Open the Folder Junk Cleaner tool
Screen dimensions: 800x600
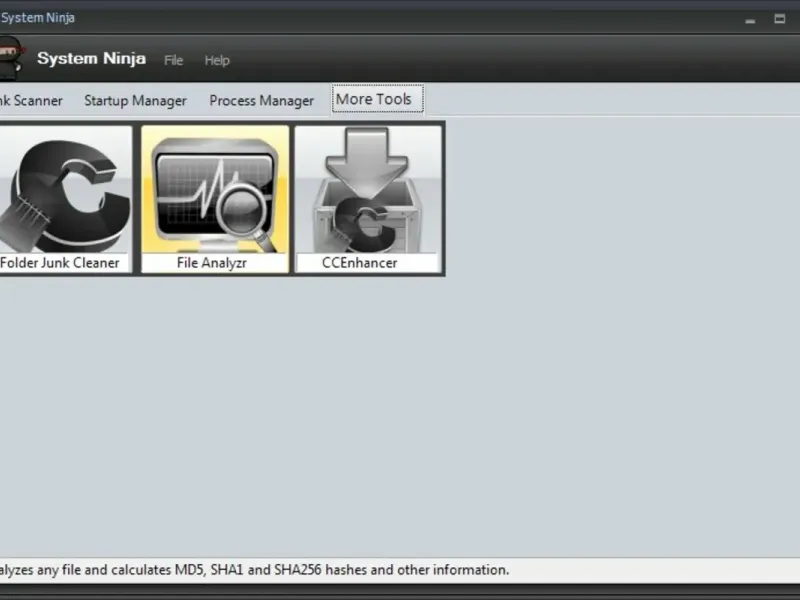pyautogui.click(x=65, y=199)
